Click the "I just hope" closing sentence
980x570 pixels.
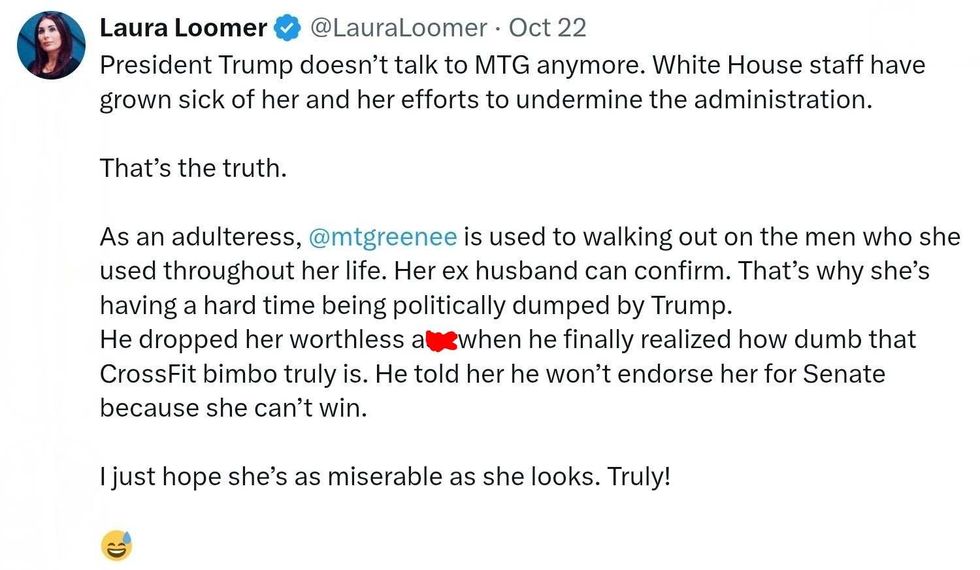384,477
